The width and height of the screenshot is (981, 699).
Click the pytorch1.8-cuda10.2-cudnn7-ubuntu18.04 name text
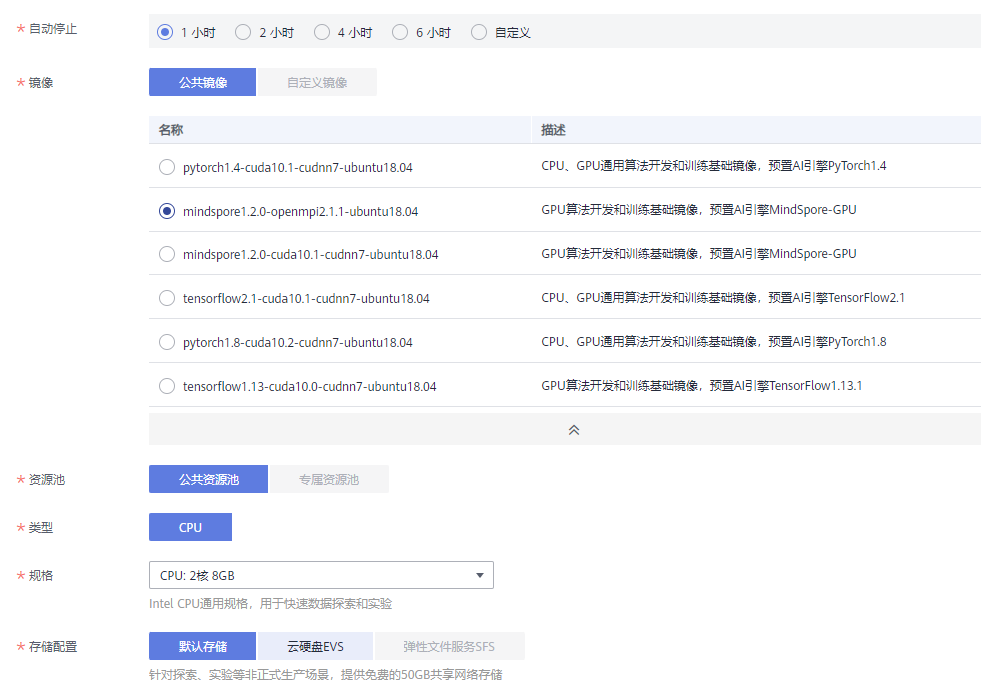point(298,342)
